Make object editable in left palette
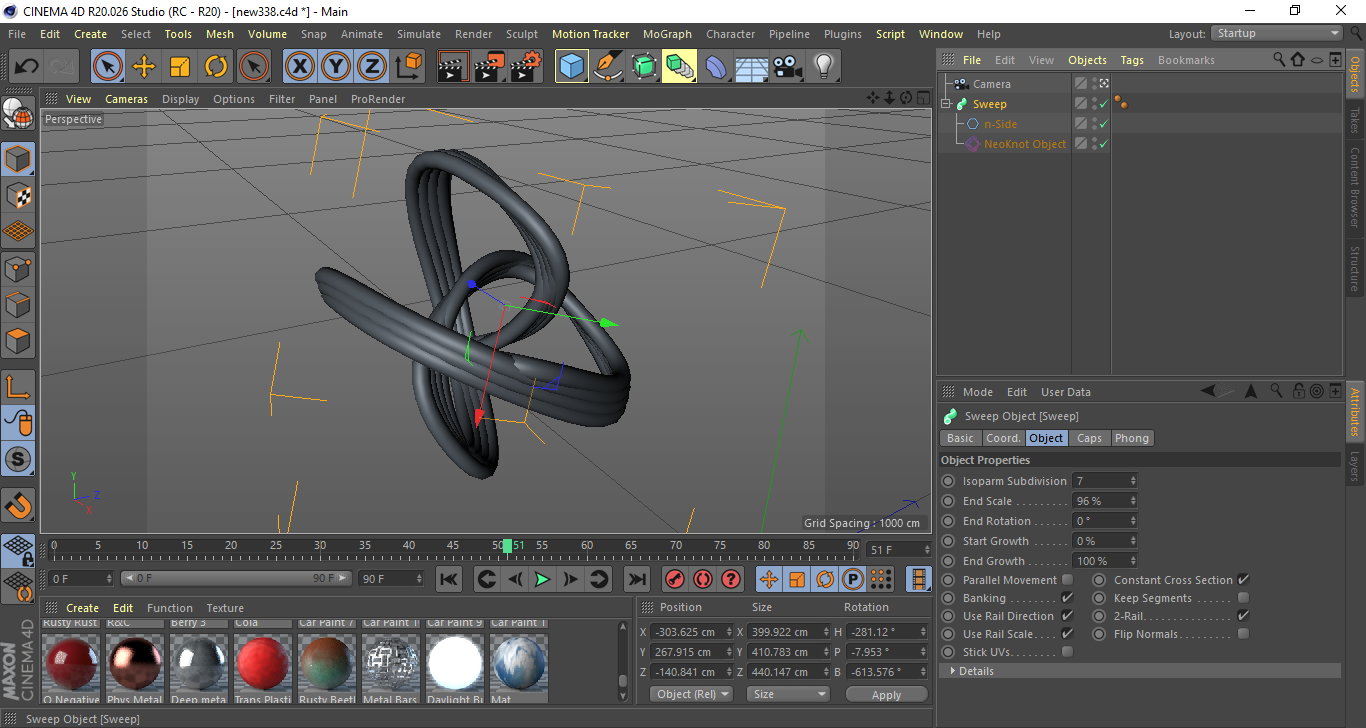 click(18, 113)
